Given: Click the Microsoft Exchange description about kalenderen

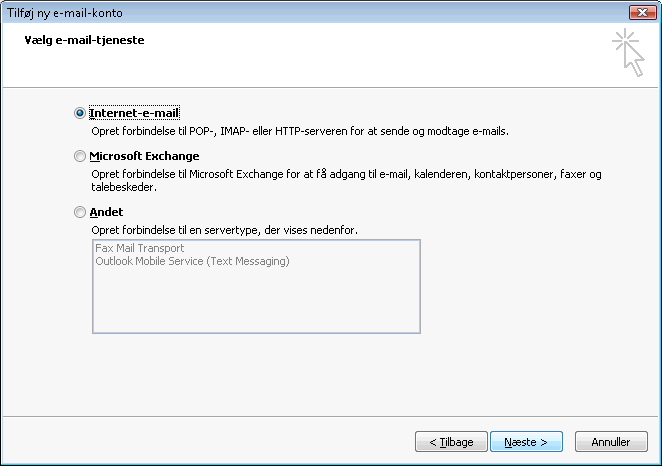Looking at the screenshot, I should coord(345,174).
